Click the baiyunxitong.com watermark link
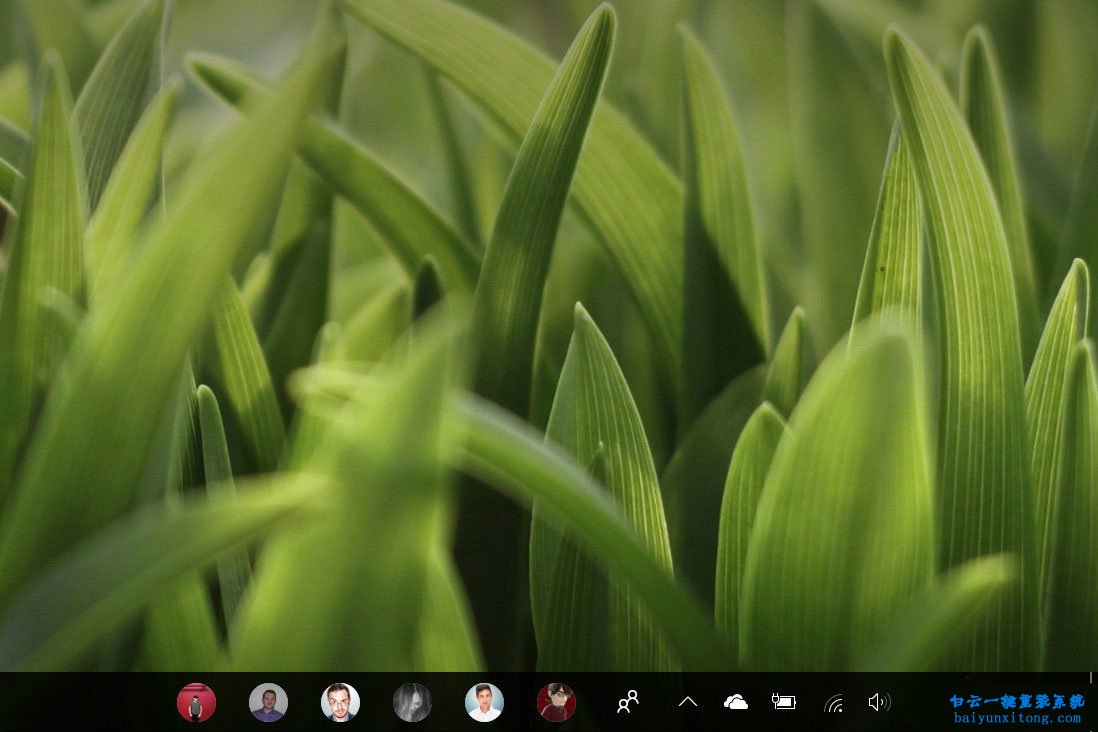Viewport: 1098px width, 732px height. tap(1016, 718)
